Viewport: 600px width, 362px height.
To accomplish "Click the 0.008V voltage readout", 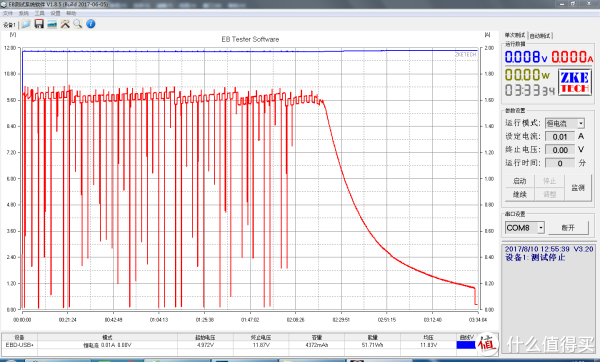I will click(526, 57).
